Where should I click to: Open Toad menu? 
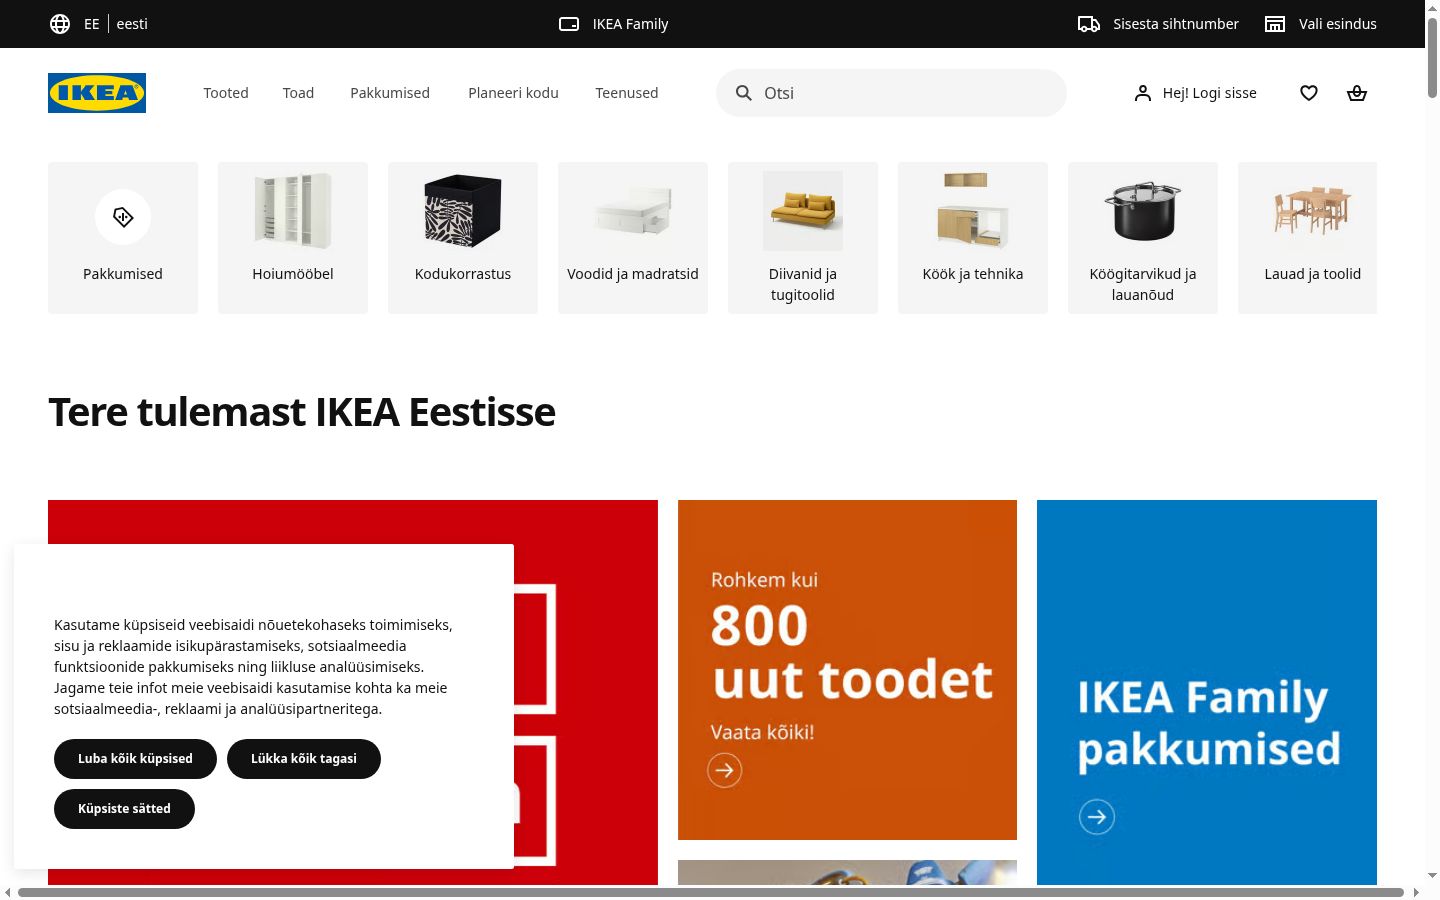tap(298, 93)
